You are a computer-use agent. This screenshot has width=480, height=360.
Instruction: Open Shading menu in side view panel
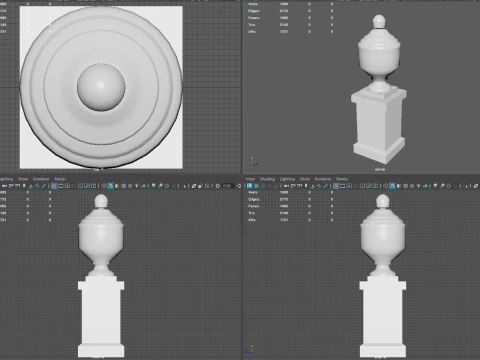[267, 179]
